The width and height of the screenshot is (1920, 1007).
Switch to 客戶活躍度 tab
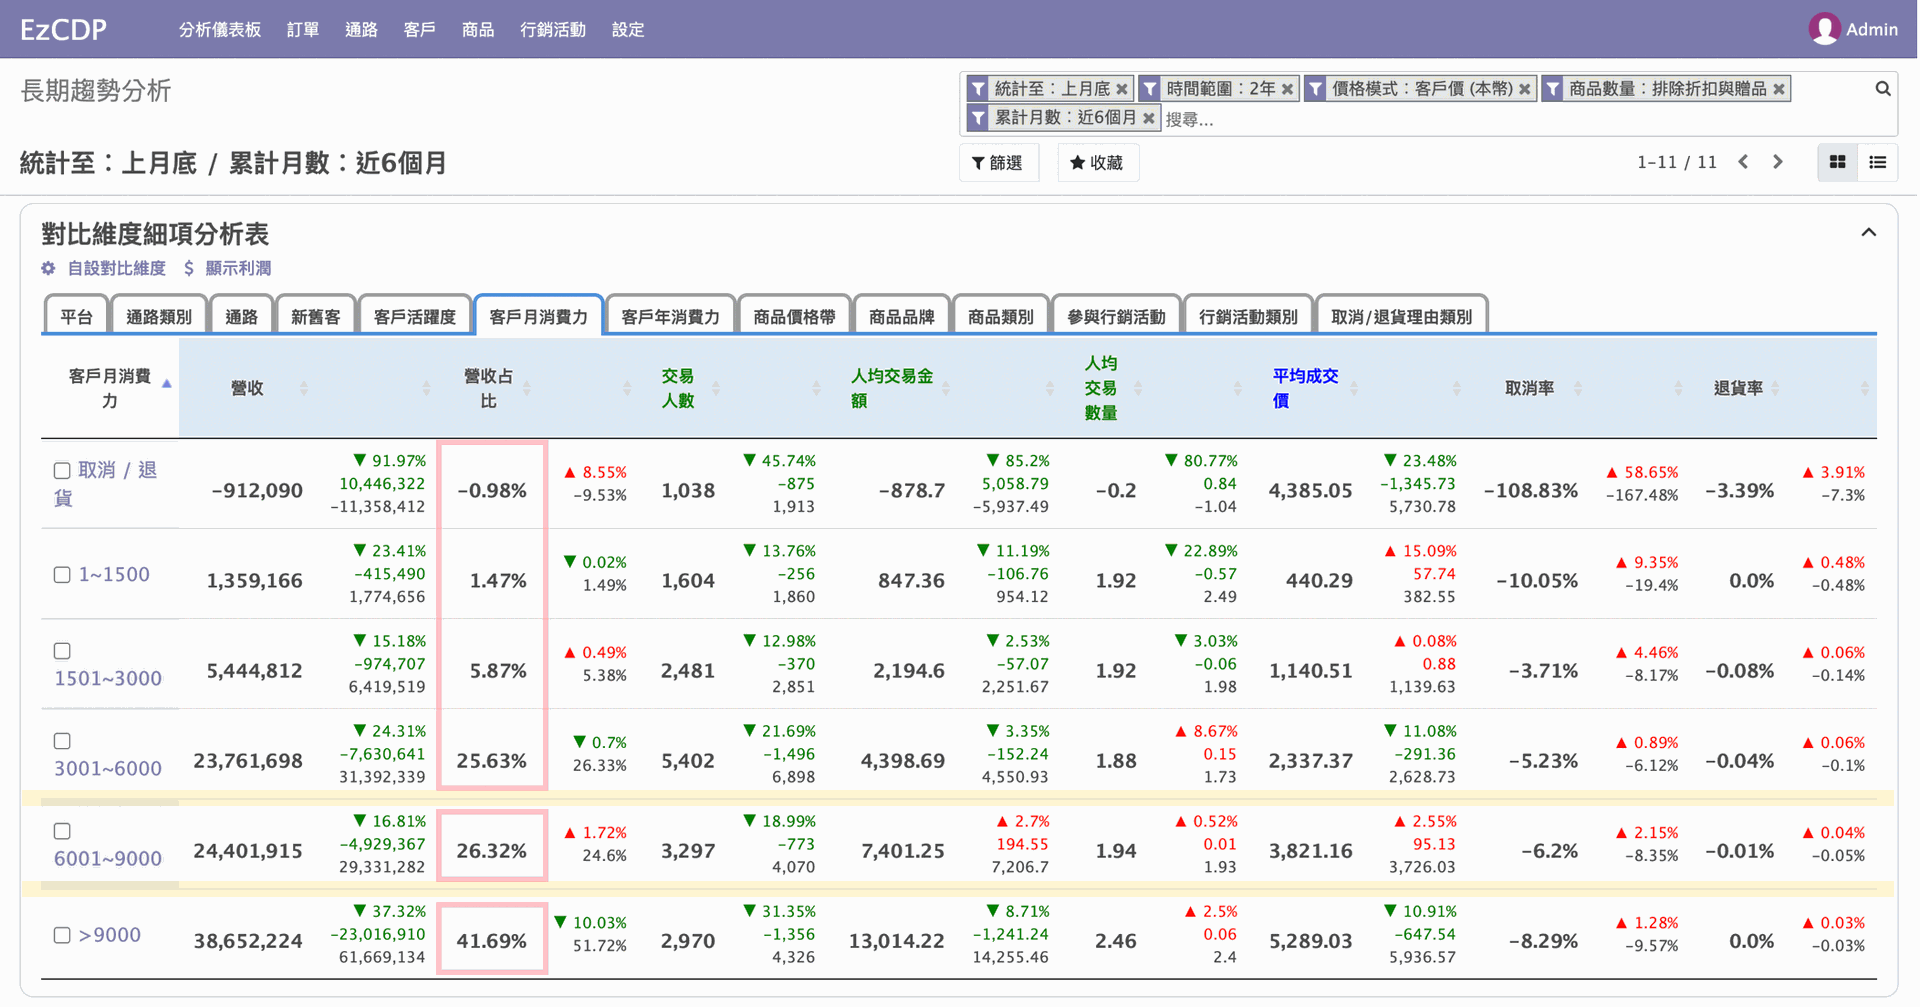414,316
